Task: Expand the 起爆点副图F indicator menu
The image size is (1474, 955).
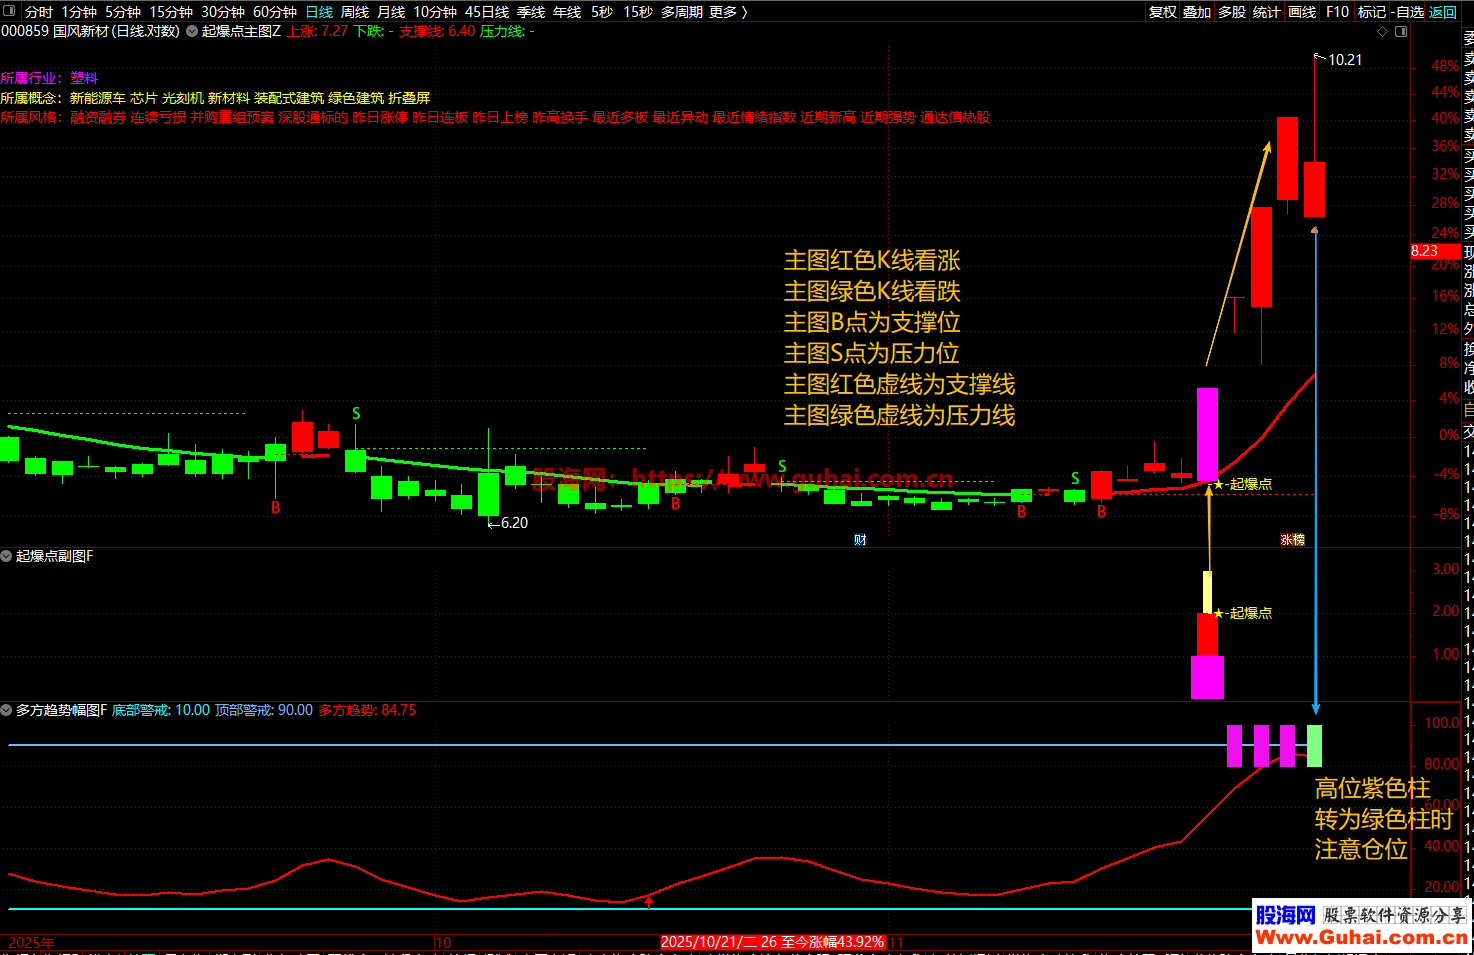Action: (x=7, y=556)
